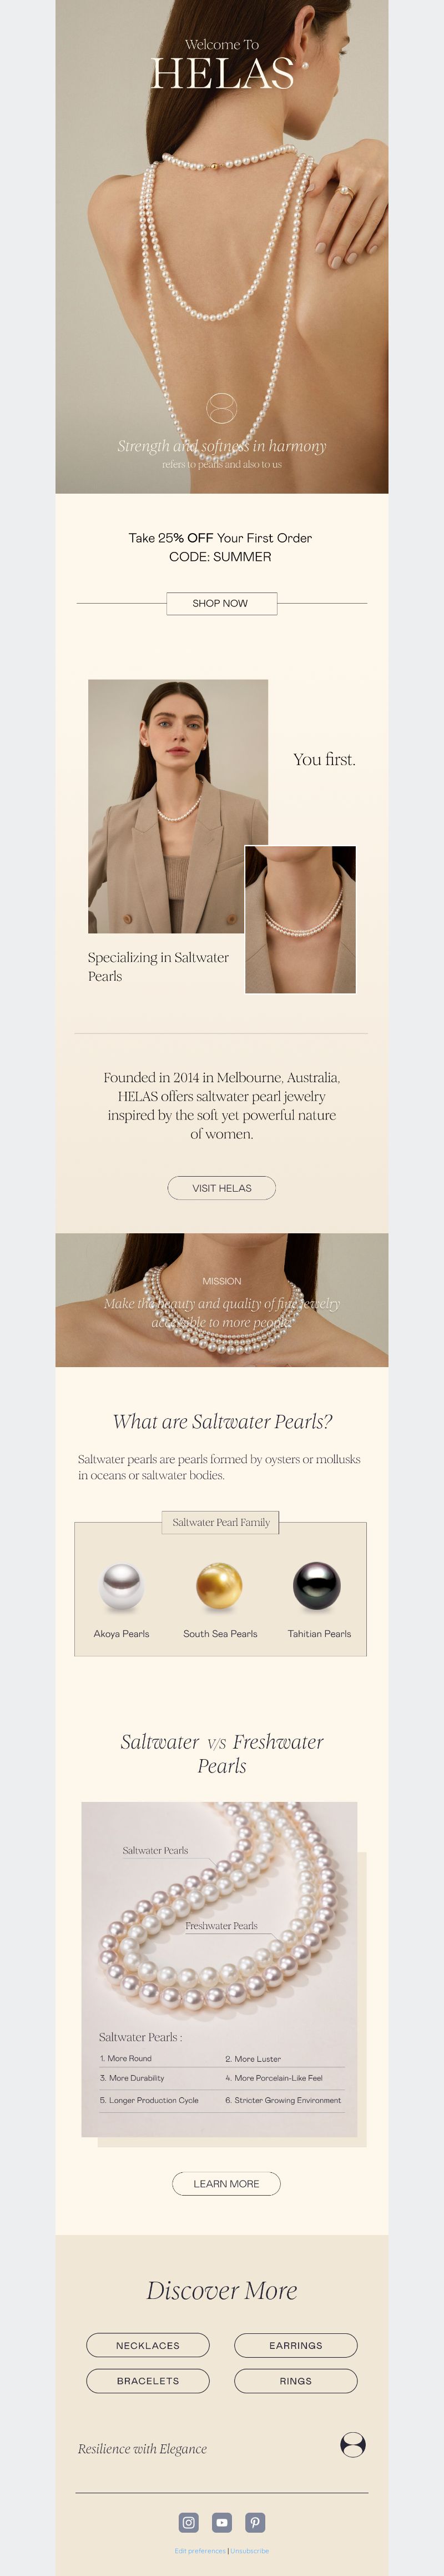Image resolution: width=444 pixels, height=2576 pixels.
Task: Open the EARRINGS category
Action: pos(296,2345)
